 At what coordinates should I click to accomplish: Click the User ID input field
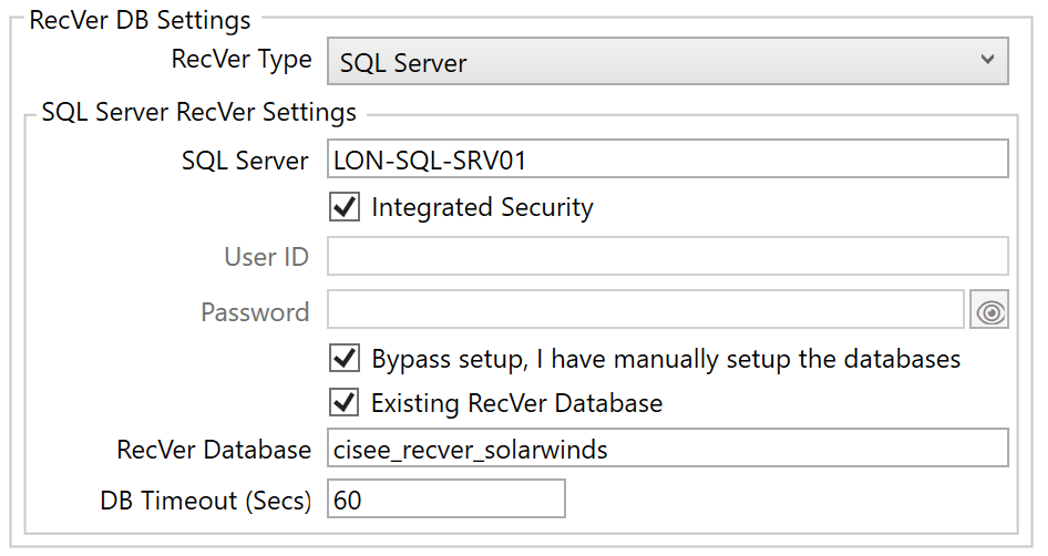tap(667, 255)
